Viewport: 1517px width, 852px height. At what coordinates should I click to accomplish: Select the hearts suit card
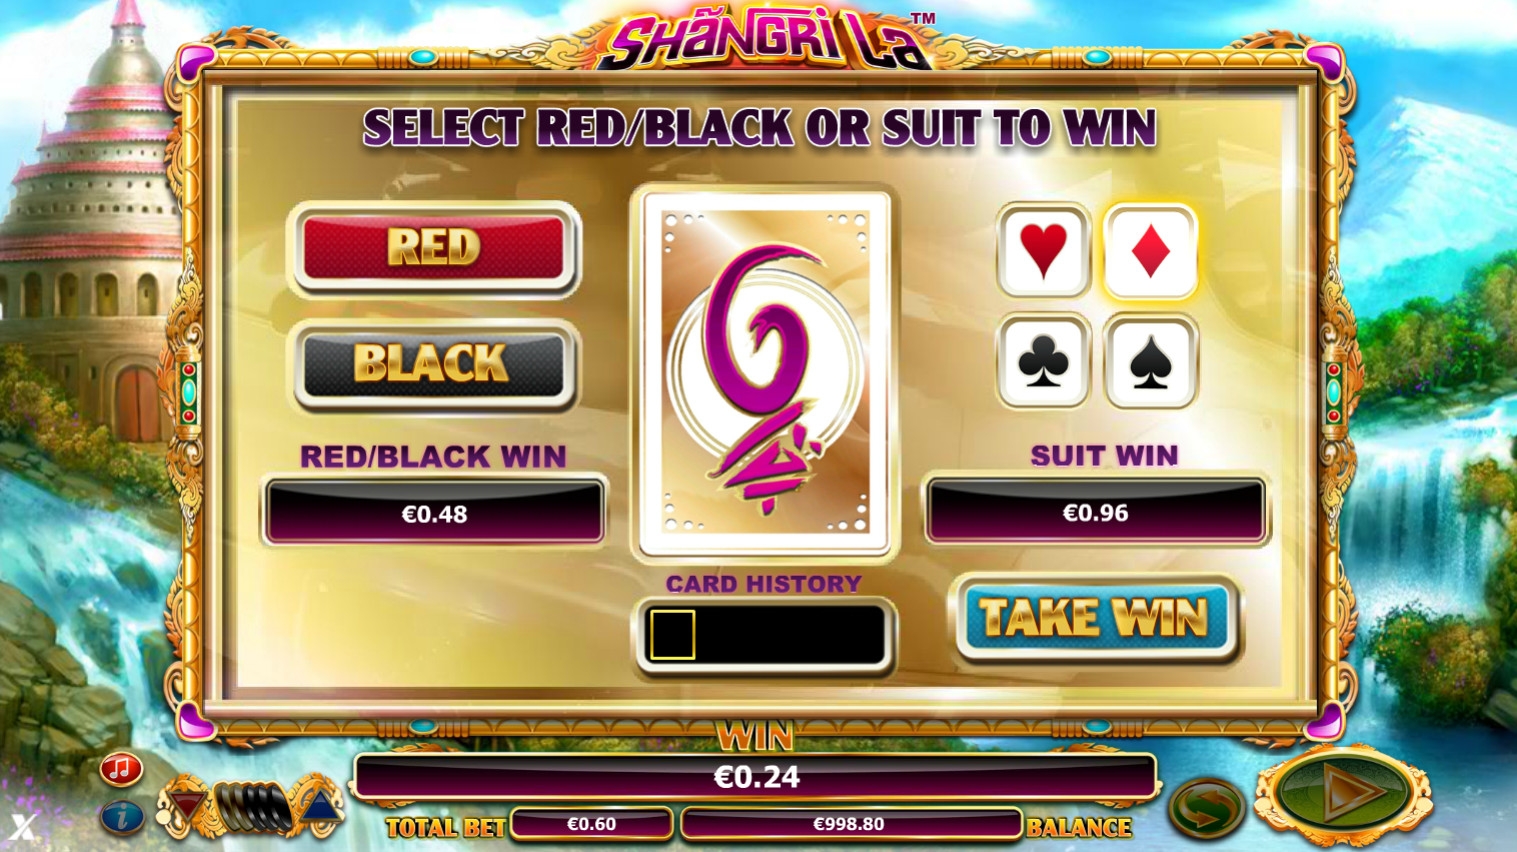pos(1043,250)
